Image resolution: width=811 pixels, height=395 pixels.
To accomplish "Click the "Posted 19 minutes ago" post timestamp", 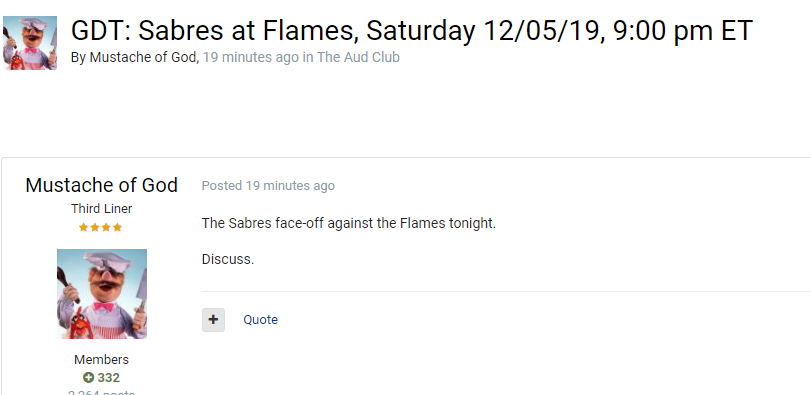I will click(268, 186).
